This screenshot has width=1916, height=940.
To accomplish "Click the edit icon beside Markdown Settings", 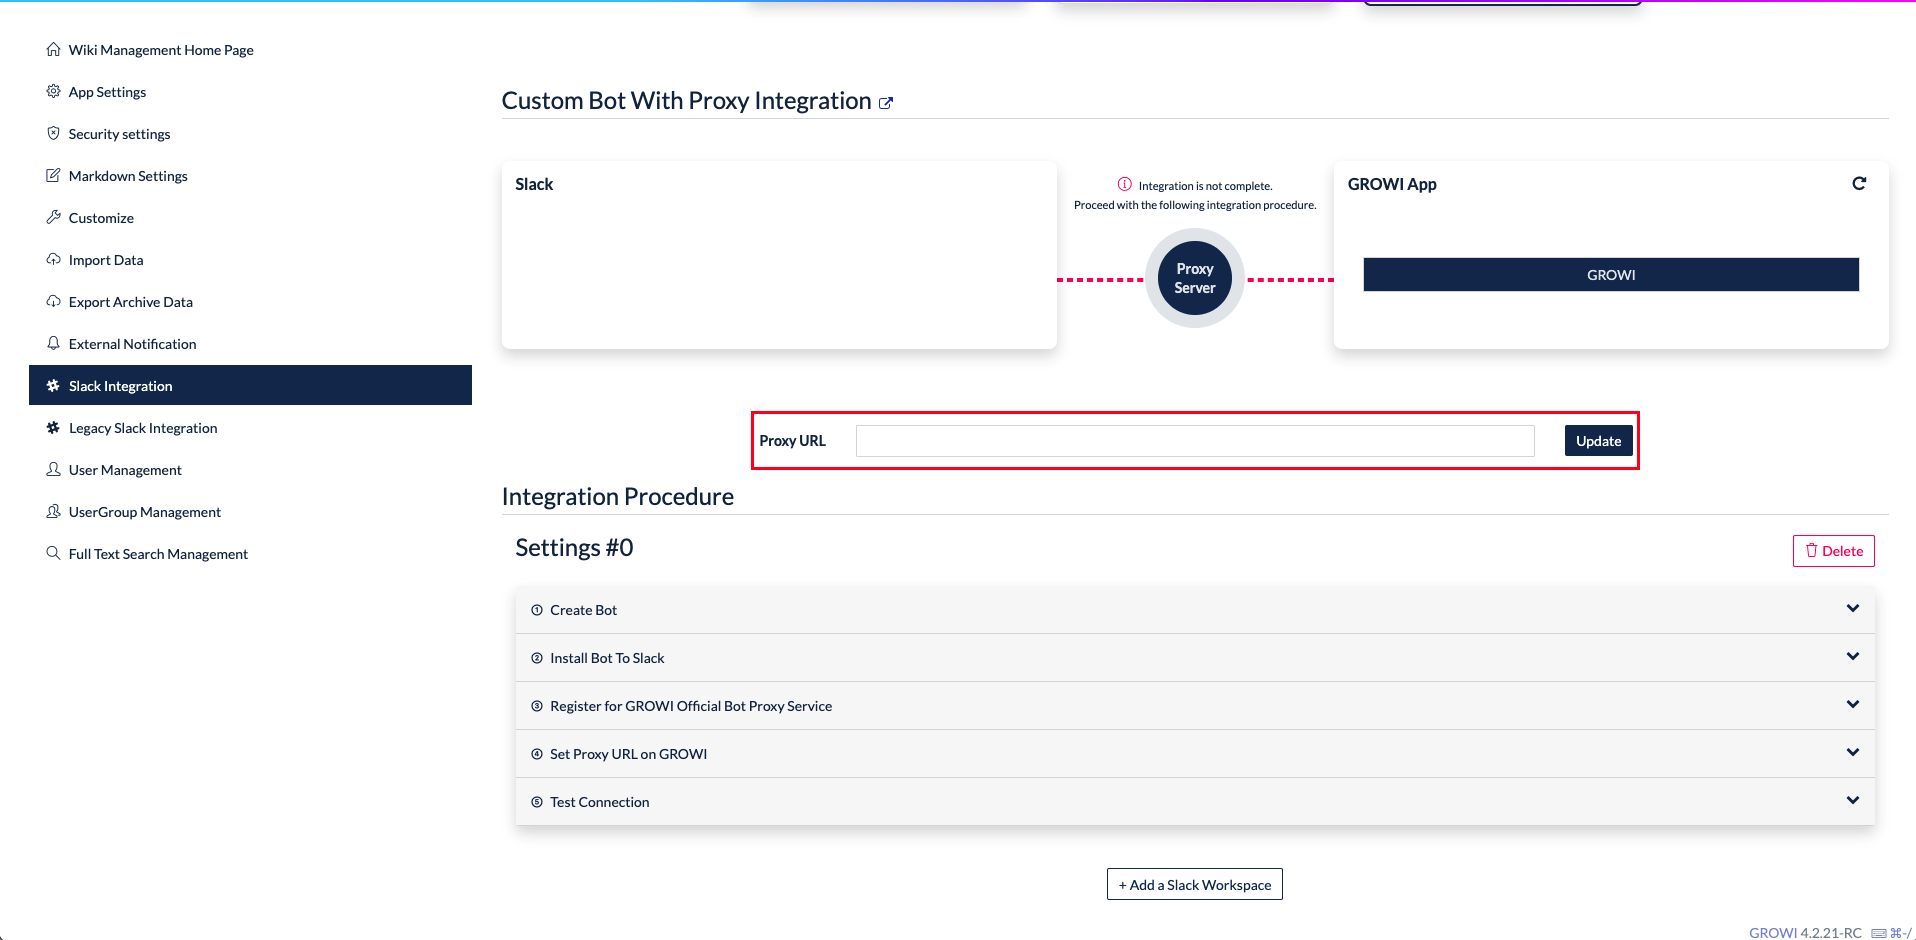I will [53, 175].
